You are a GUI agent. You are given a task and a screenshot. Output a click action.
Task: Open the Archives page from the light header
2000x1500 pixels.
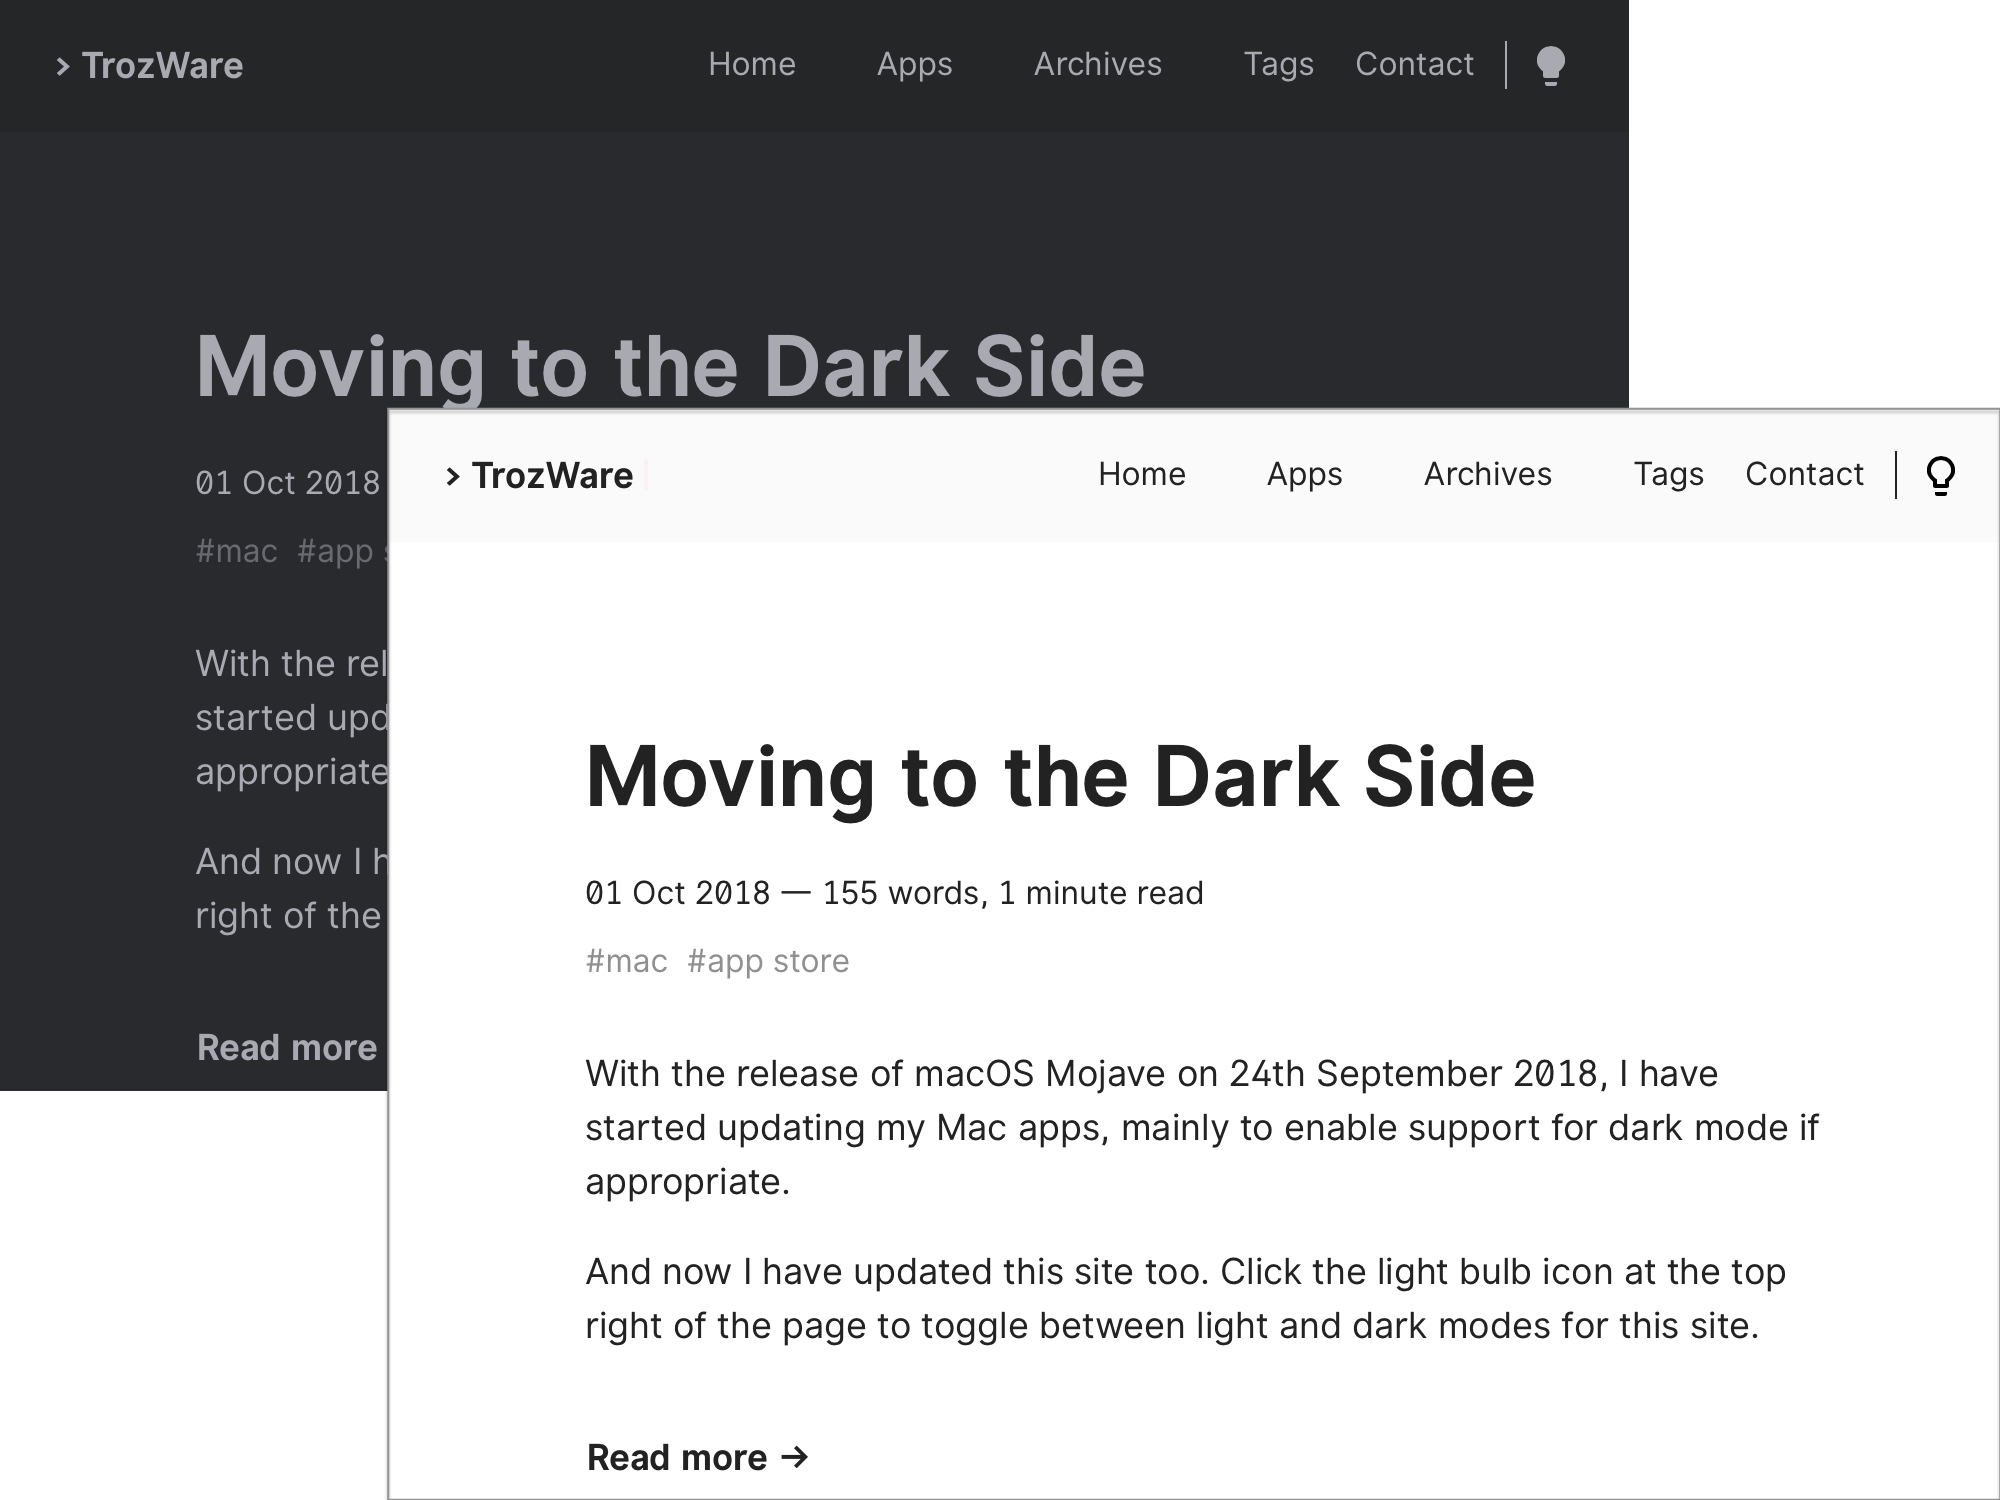point(1486,475)
